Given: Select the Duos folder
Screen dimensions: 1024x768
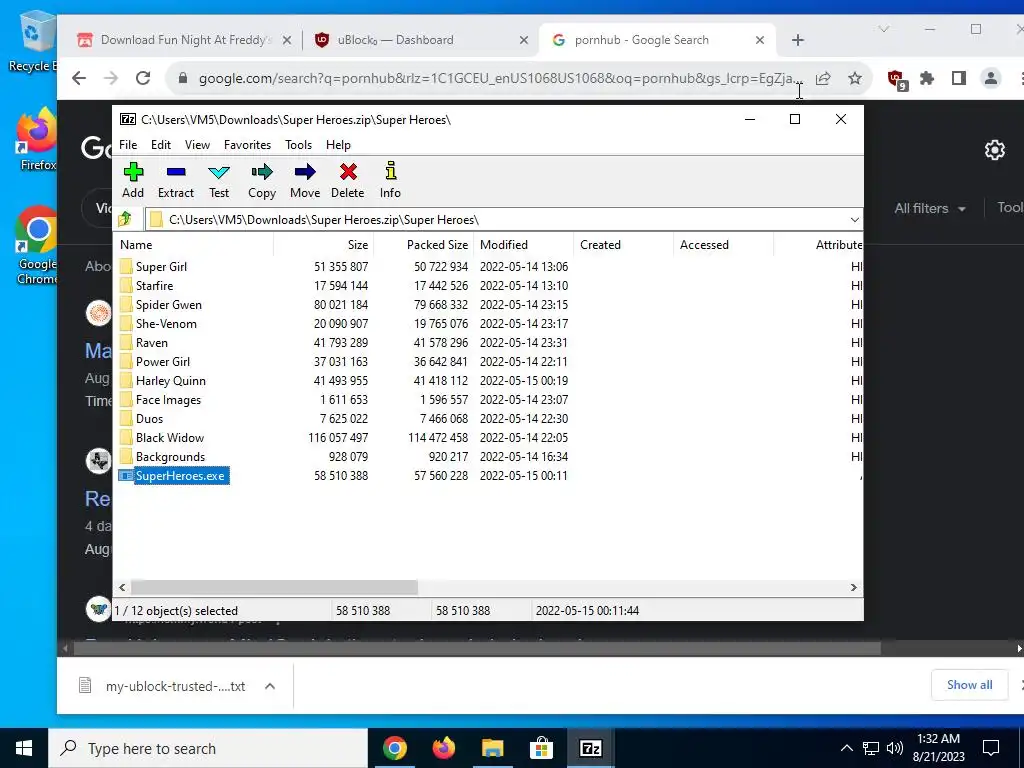Looking at the screenshot, I should [x=149, y=418].
